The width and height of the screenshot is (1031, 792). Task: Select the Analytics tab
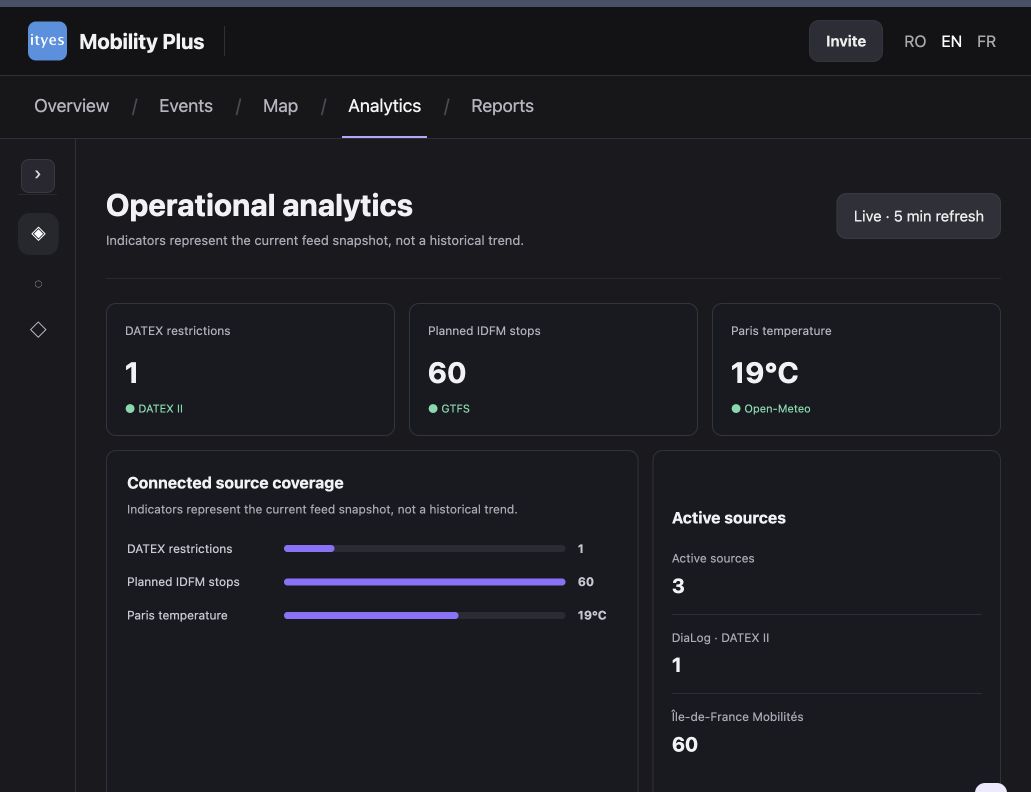click(385, 106)
